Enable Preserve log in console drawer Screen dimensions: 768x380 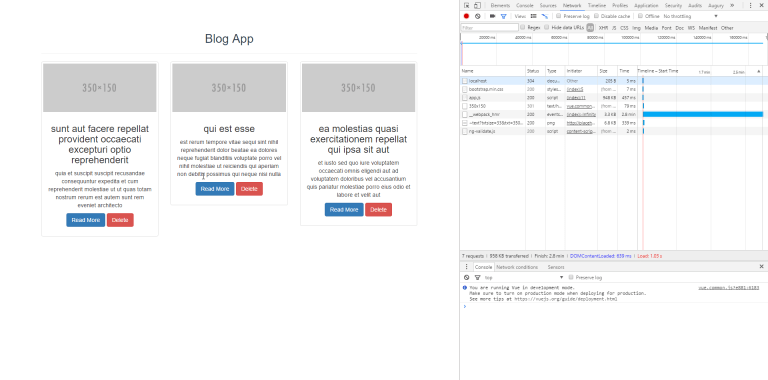pos(571,277)
